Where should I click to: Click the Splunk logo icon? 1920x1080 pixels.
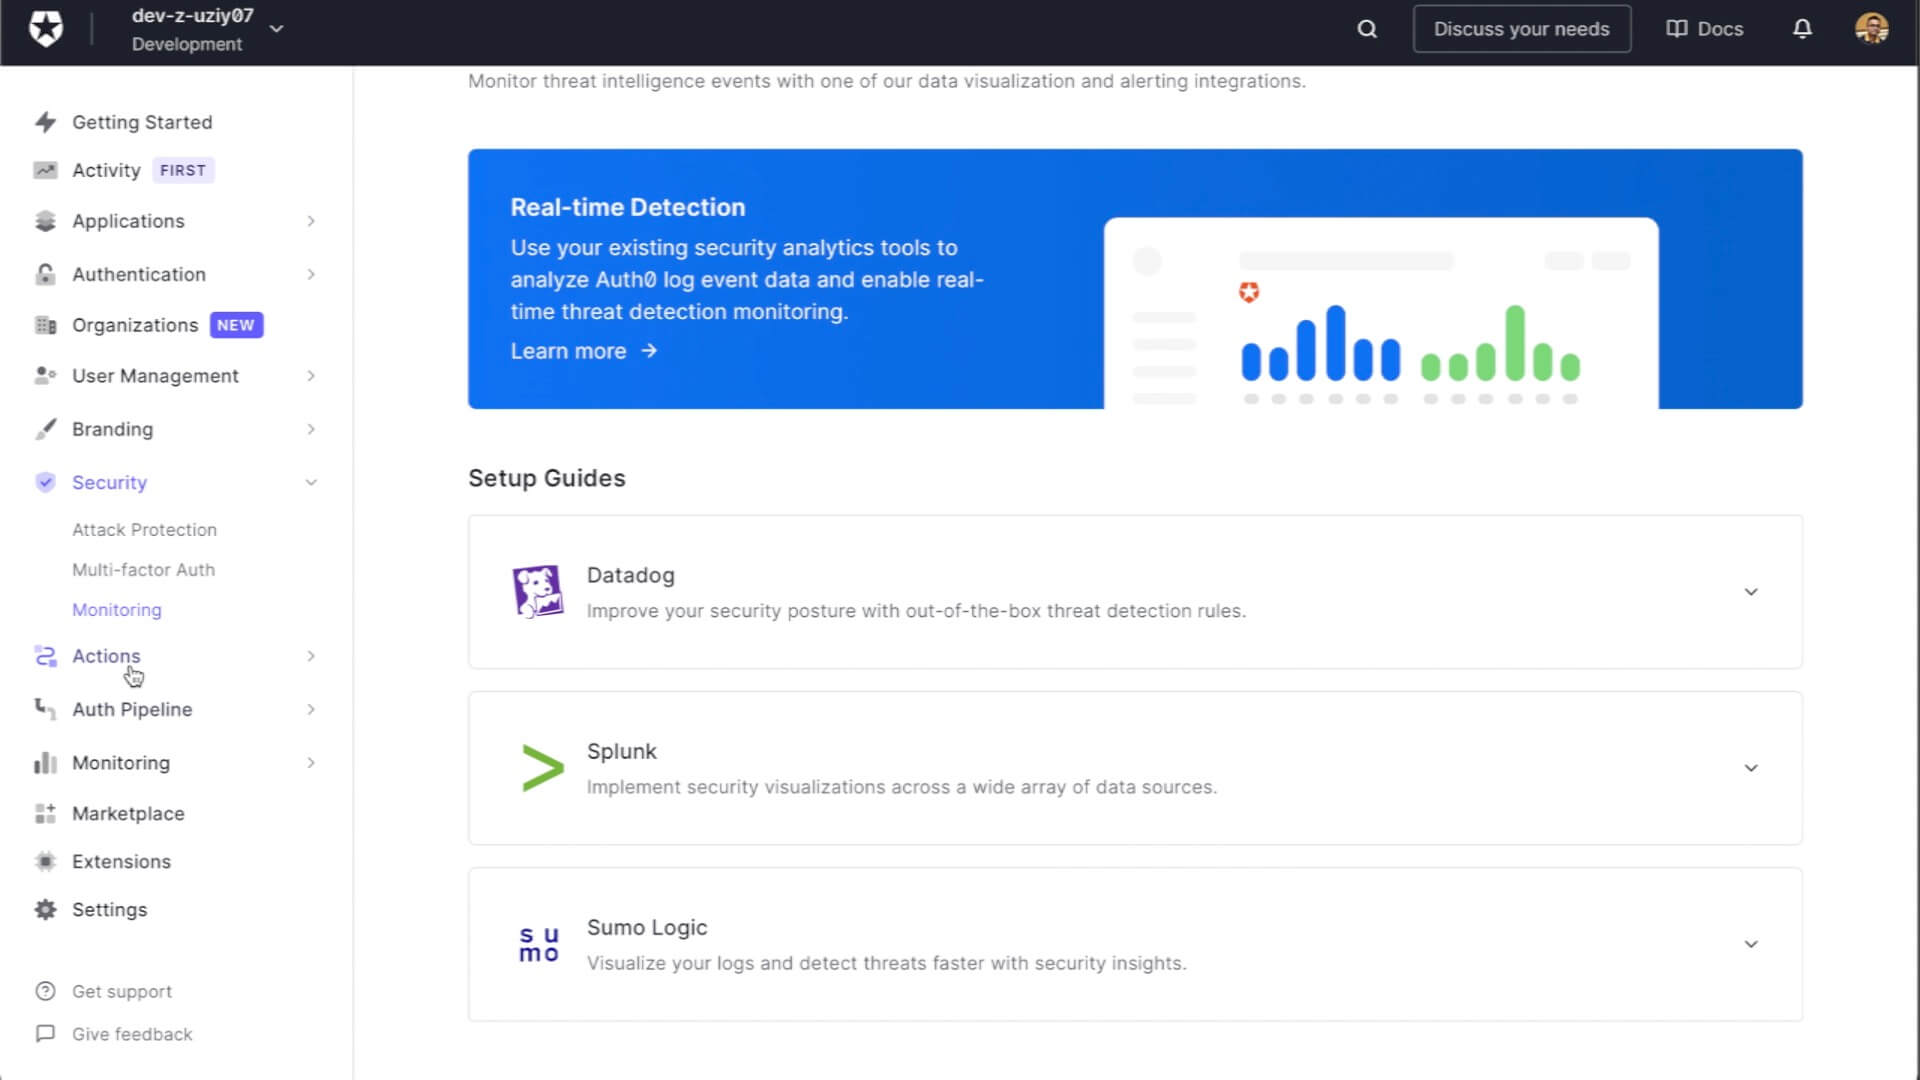[540, 767]
